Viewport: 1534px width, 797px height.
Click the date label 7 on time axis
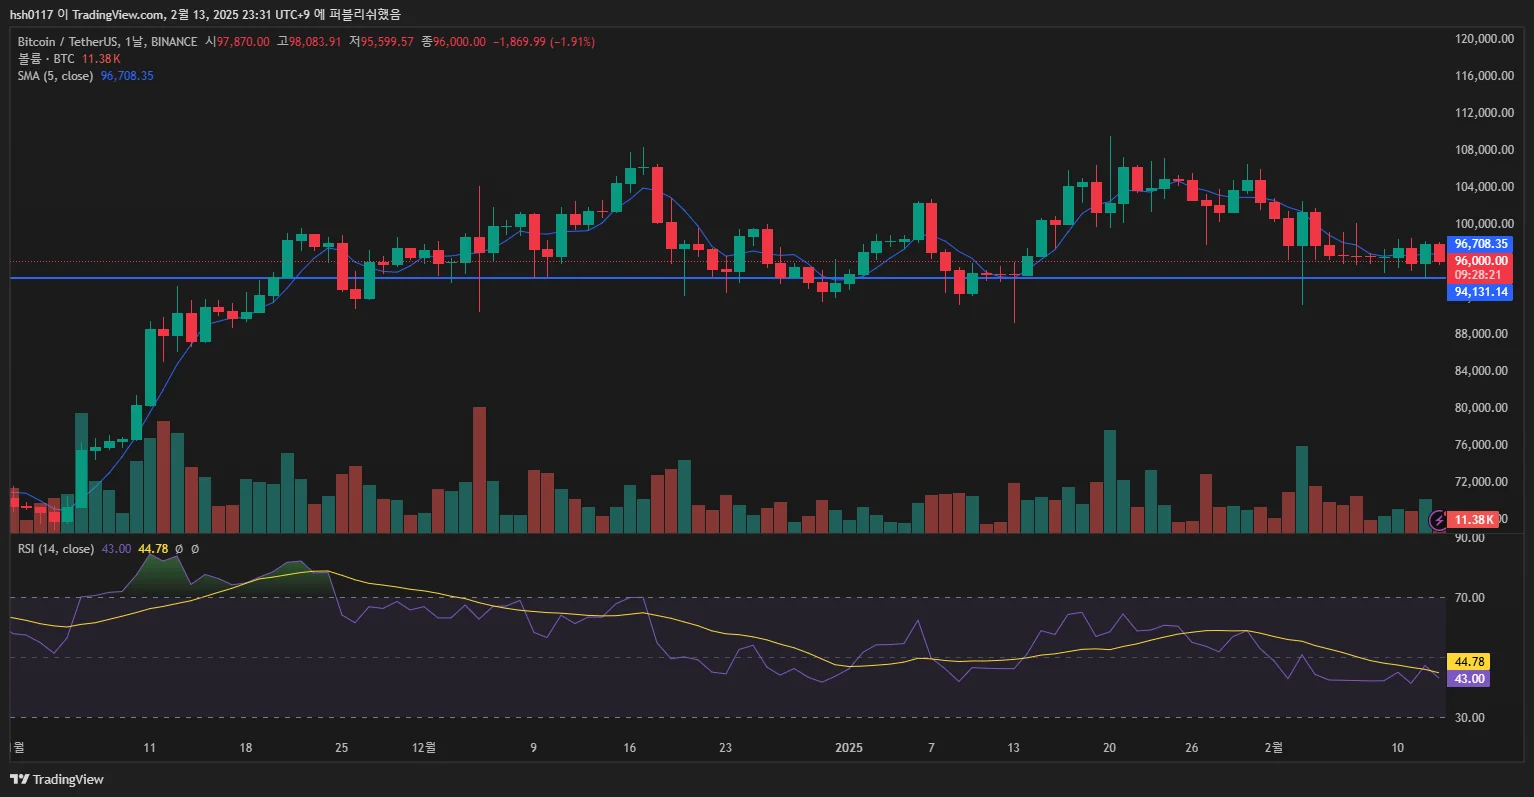[931, 748]
